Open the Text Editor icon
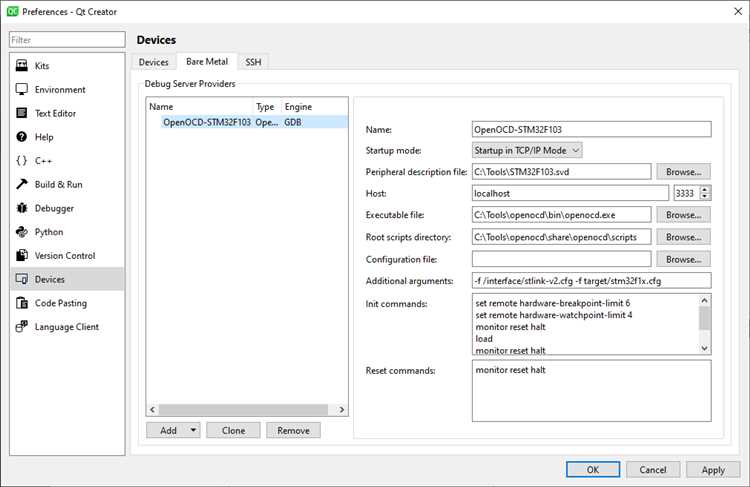Viewport: 750px width, 487px height. tap(22, 113)
